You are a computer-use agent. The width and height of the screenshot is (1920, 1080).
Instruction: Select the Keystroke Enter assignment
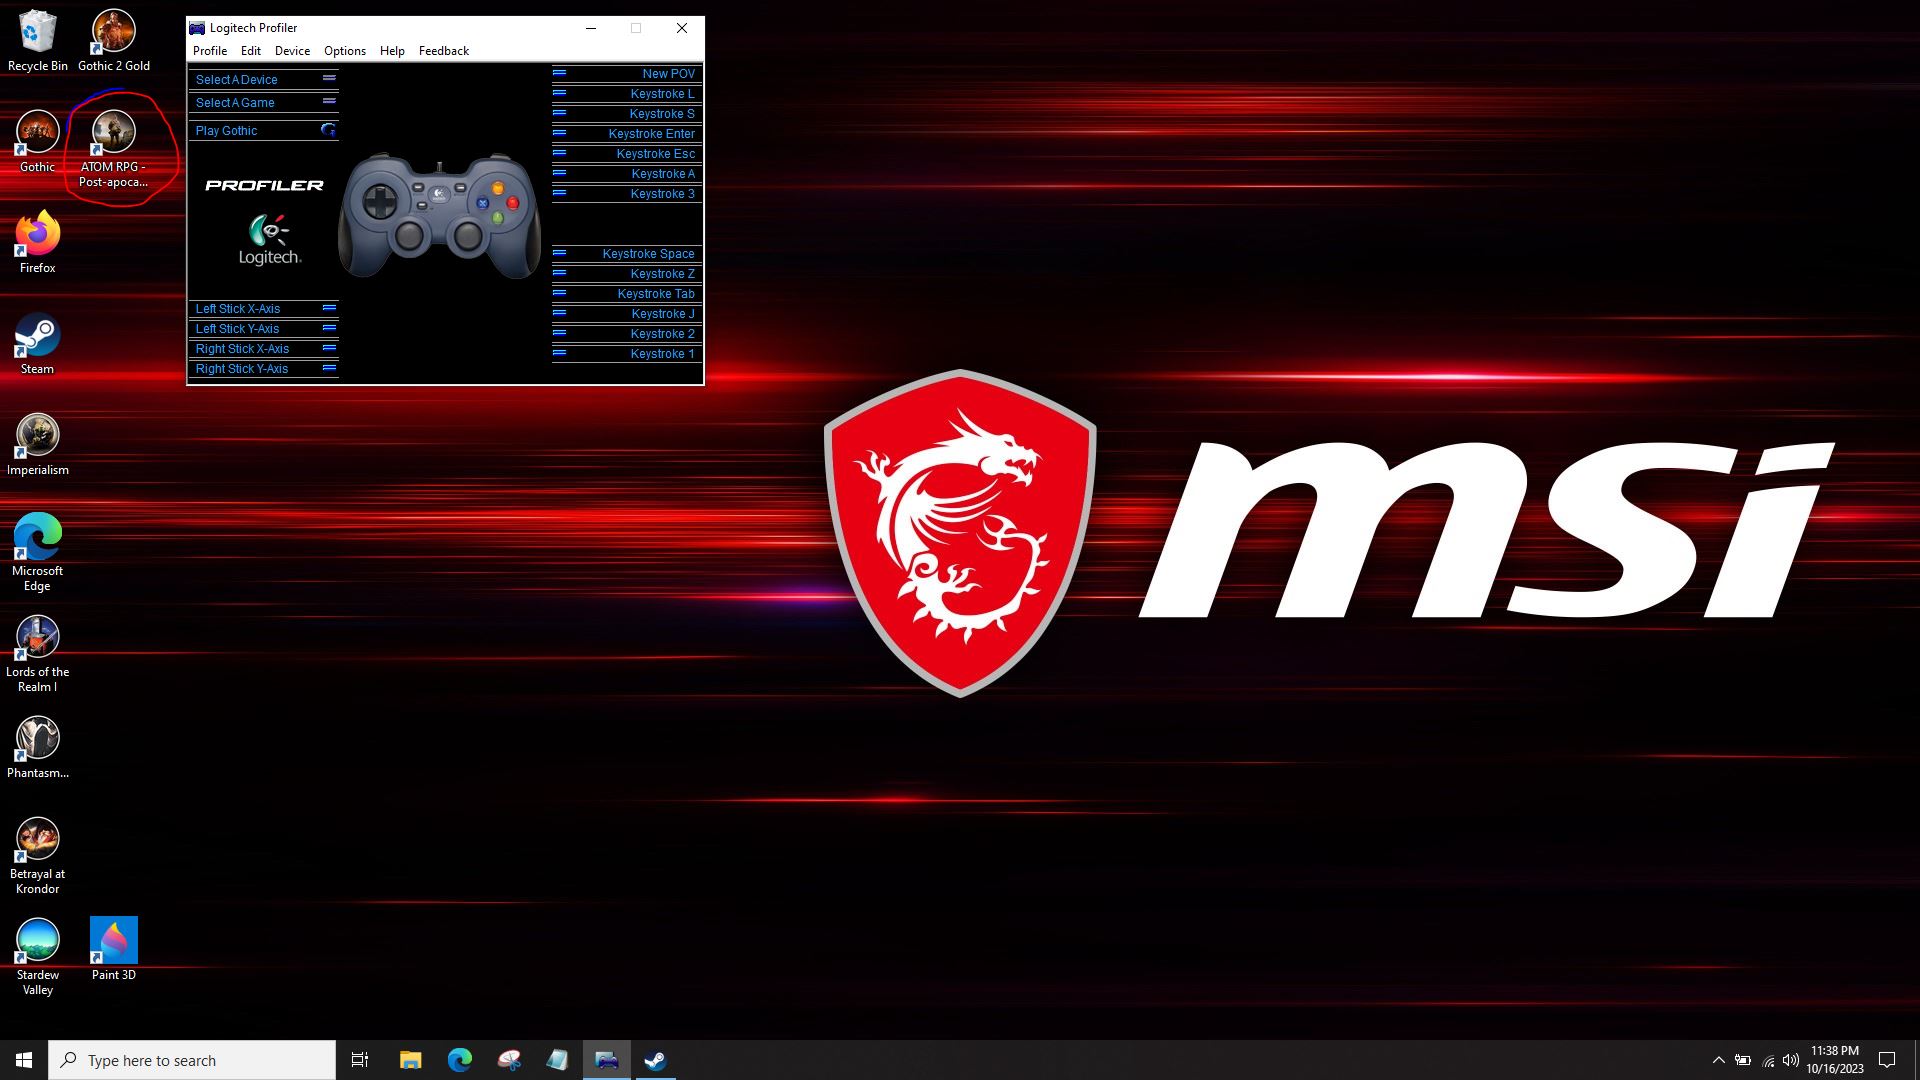coord(627,134)
